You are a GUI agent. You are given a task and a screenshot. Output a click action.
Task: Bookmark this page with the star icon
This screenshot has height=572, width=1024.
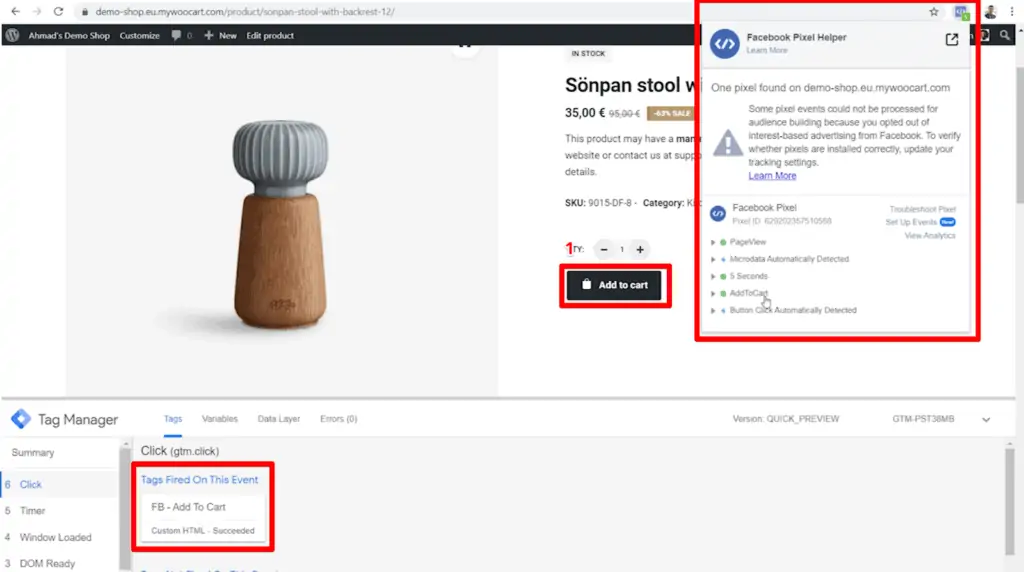click(x=933, y=12)
